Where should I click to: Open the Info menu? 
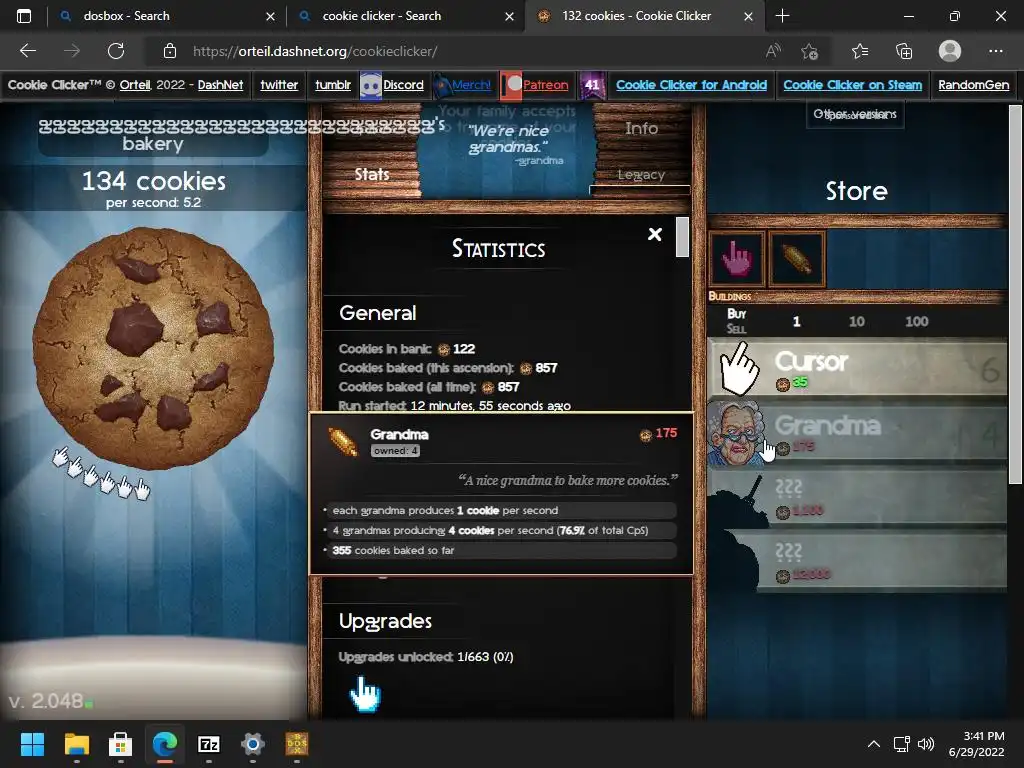641,129
